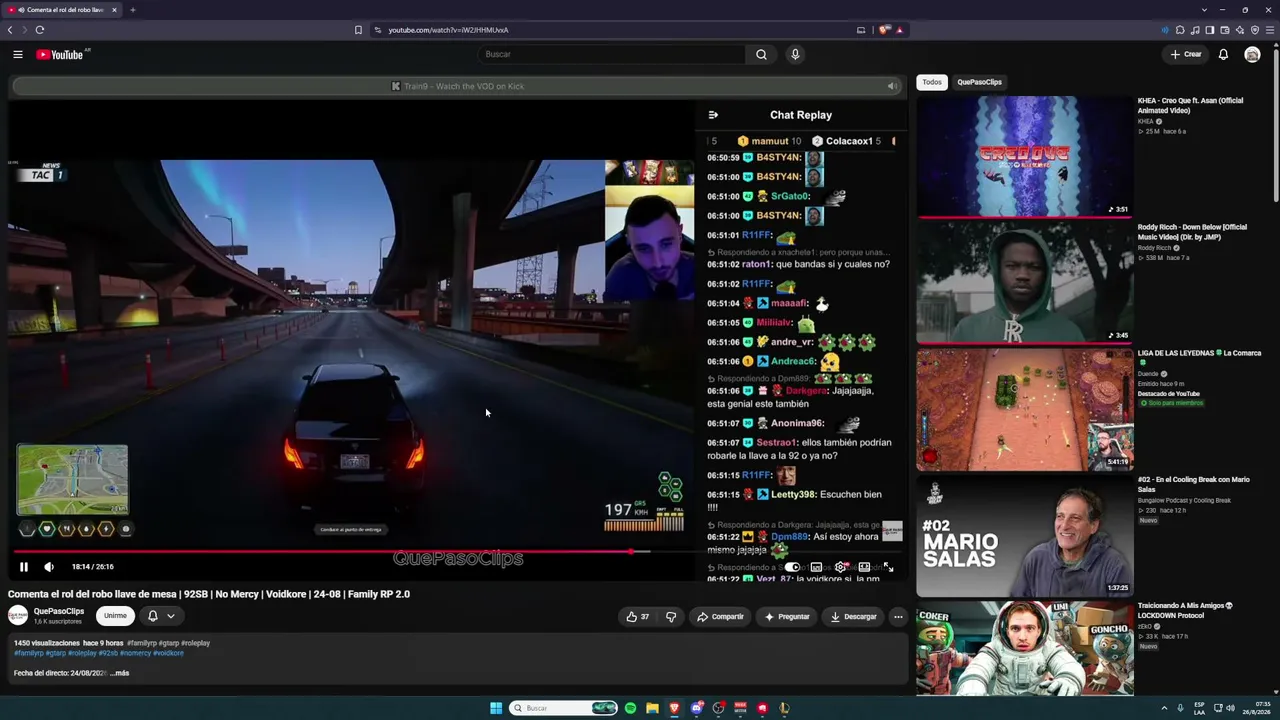Mute the video player volume

coord(49,567)
